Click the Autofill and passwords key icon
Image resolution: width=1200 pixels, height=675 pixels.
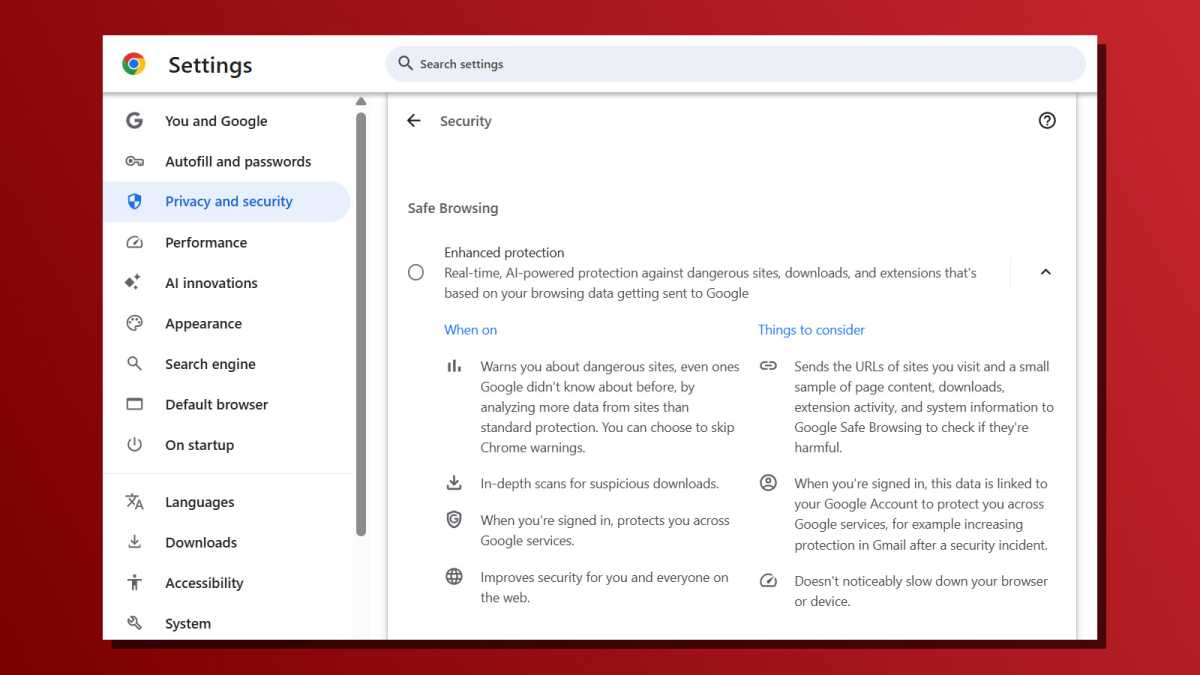[x=135, y=161]
